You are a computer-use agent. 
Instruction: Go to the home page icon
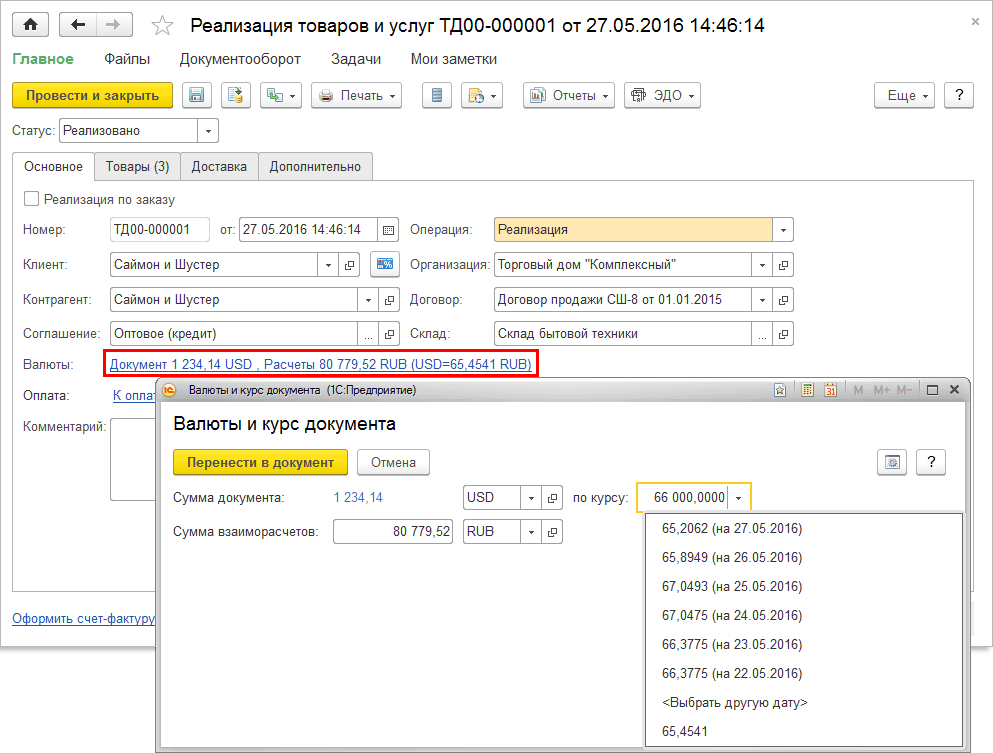coord(30,25)
